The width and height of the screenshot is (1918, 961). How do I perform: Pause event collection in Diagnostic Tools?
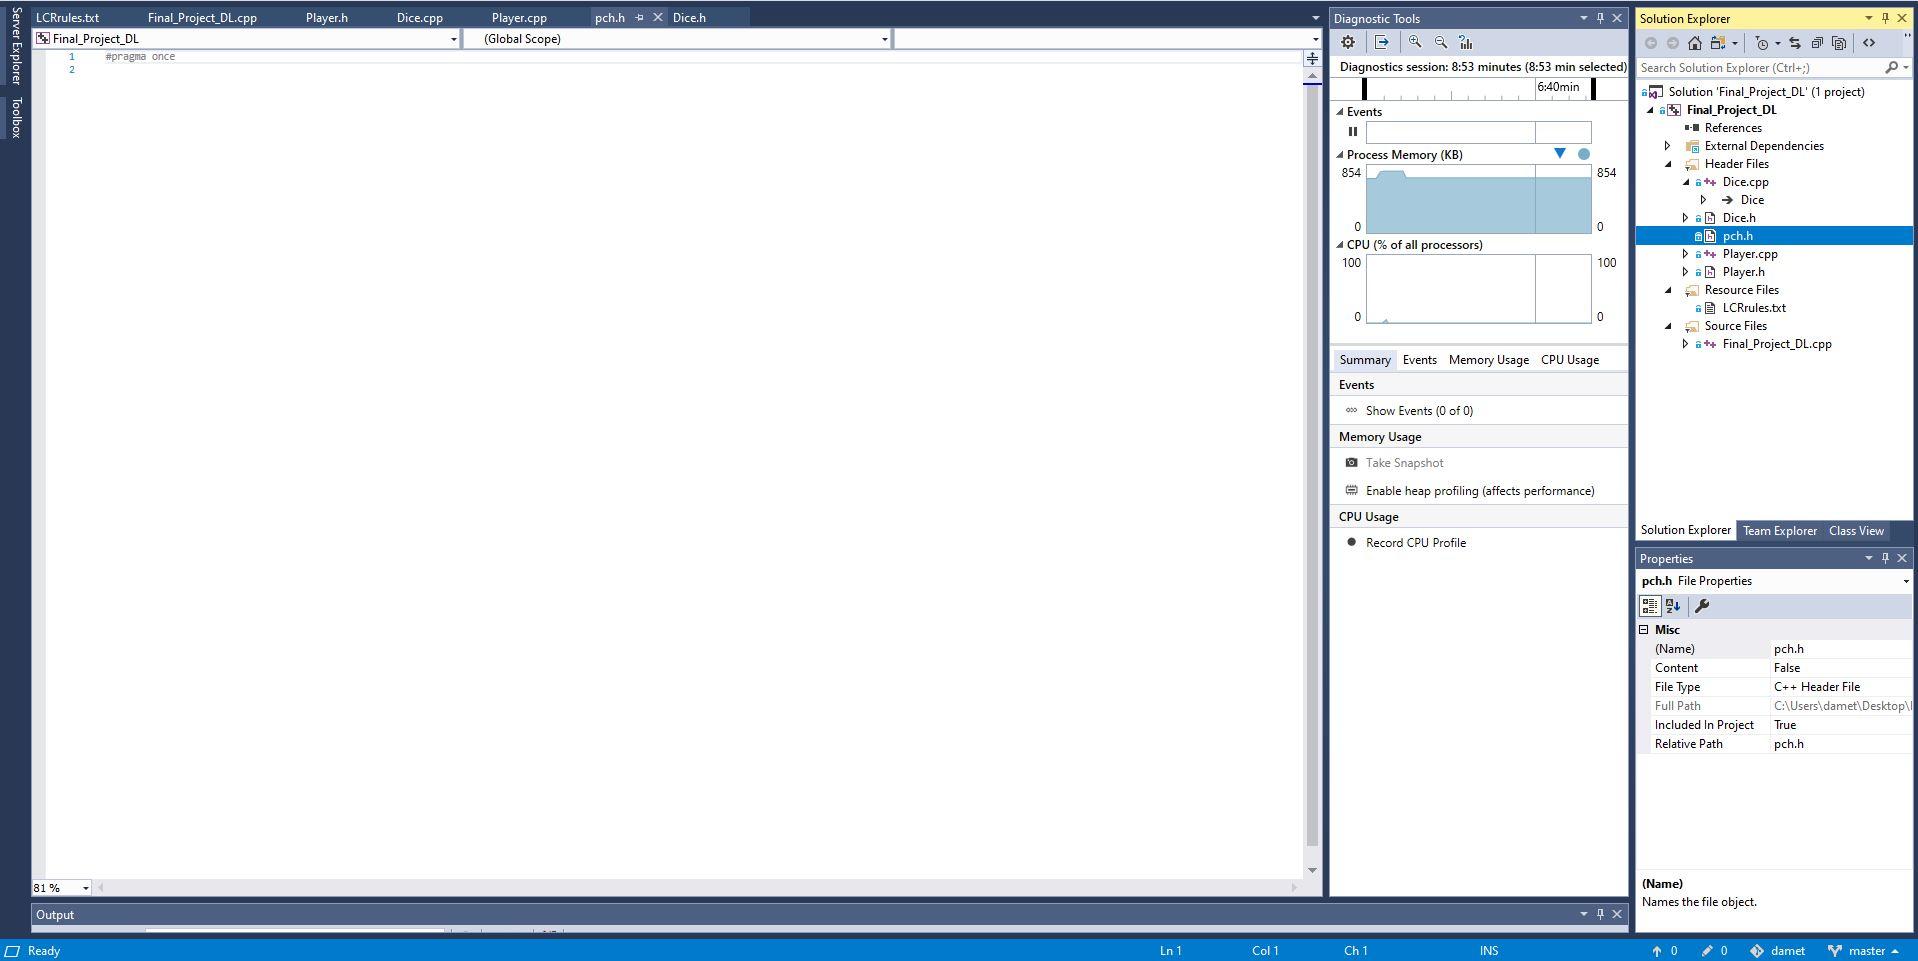[x=1354, y=131]
